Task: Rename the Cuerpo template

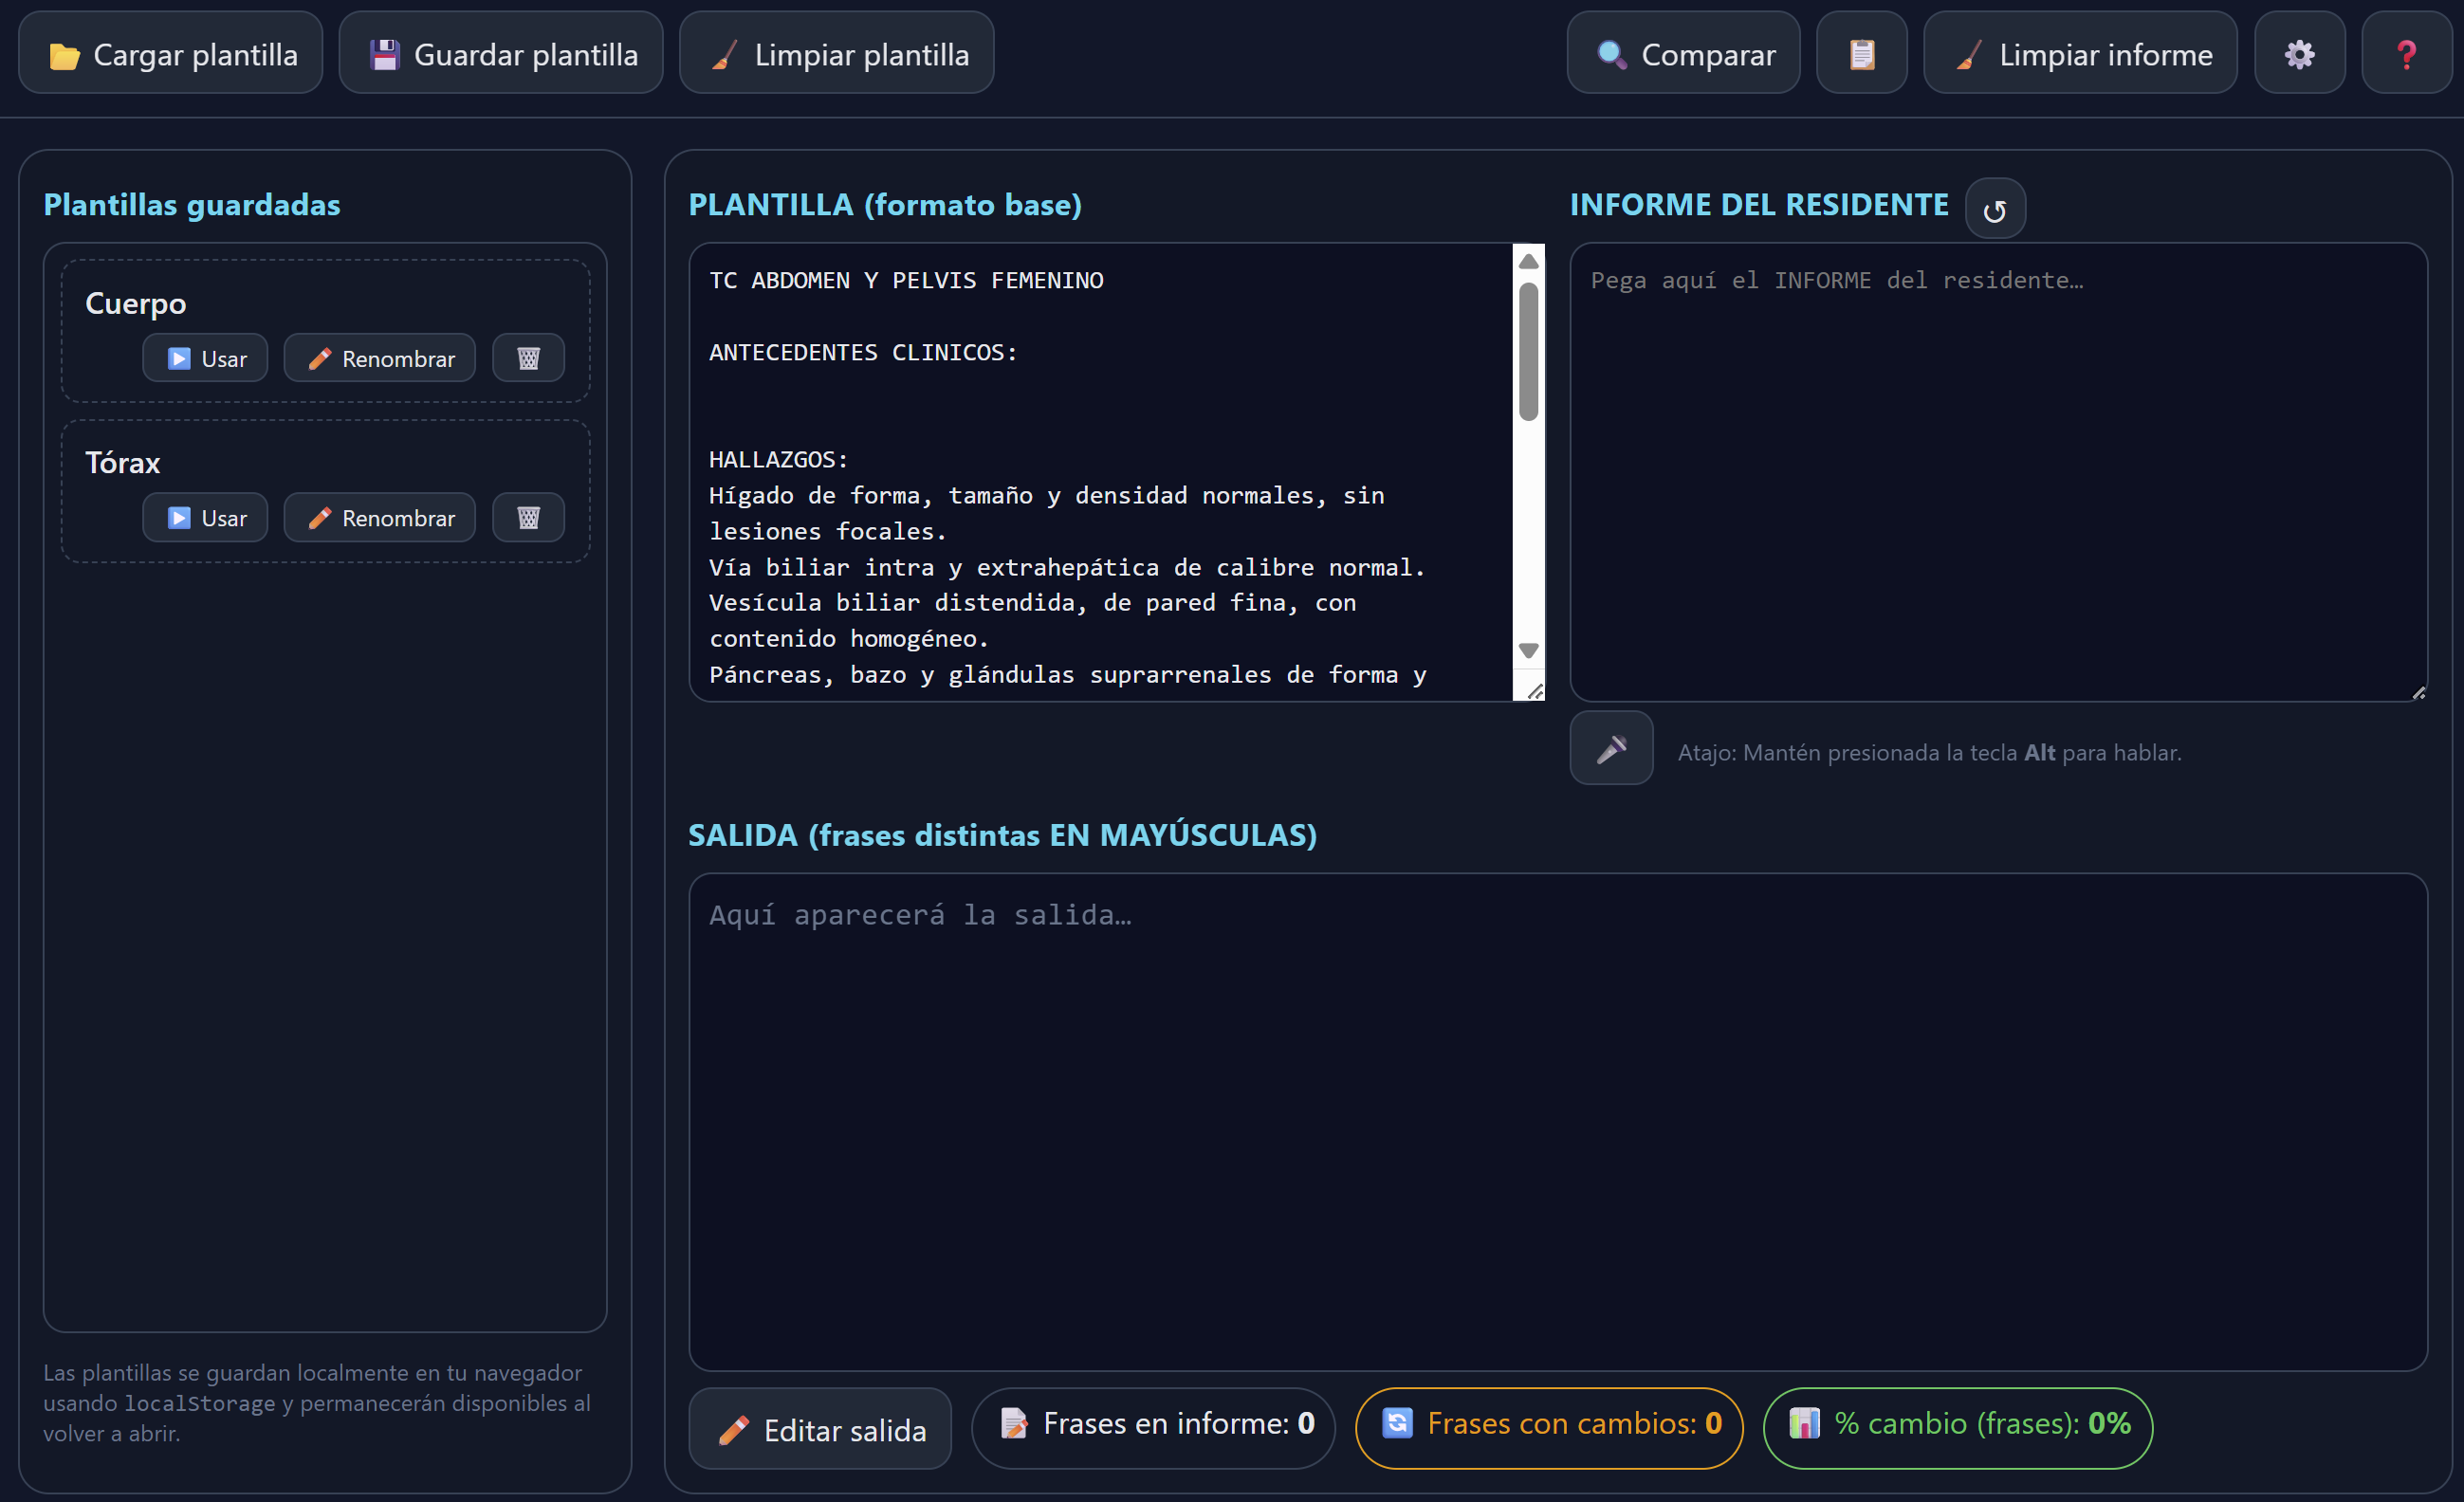Action: [380, 358]
